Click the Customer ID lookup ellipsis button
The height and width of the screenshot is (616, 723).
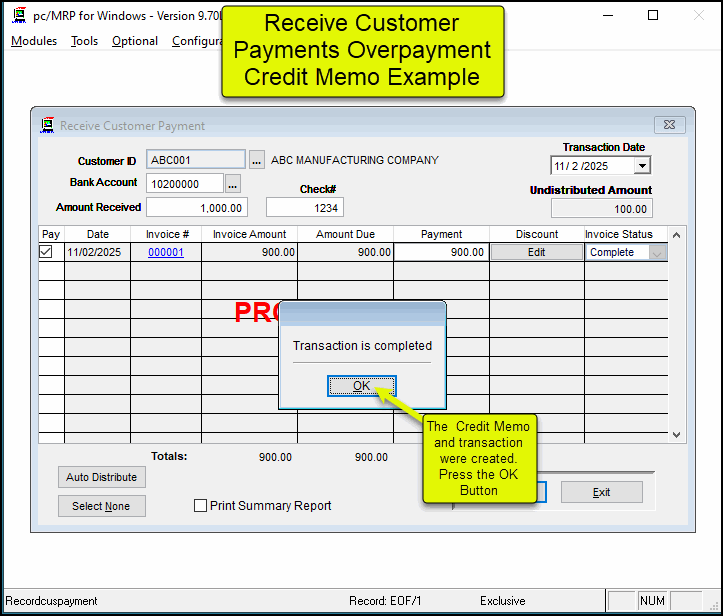click(257, 160)
